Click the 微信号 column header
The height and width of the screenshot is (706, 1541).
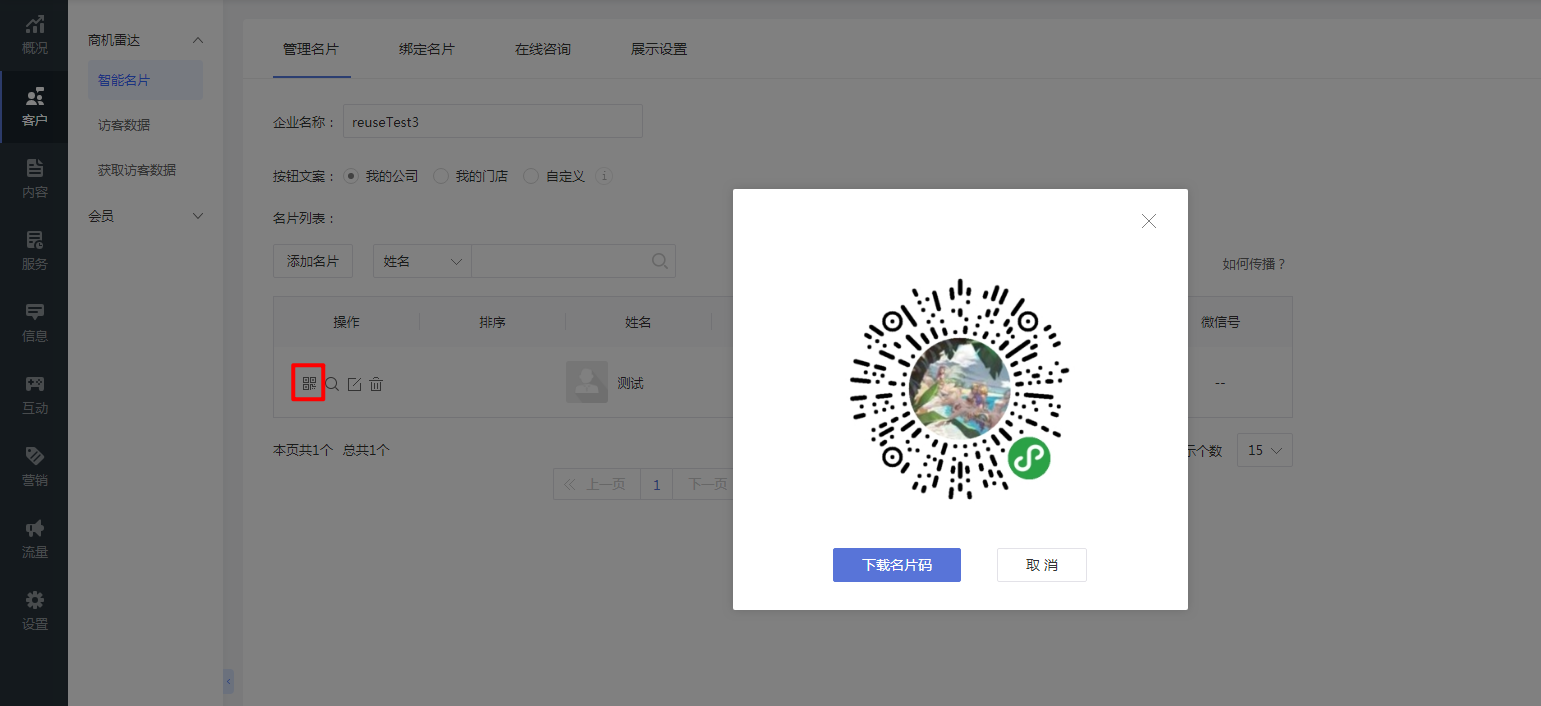pyautogui.click(x=1220, y=322)
